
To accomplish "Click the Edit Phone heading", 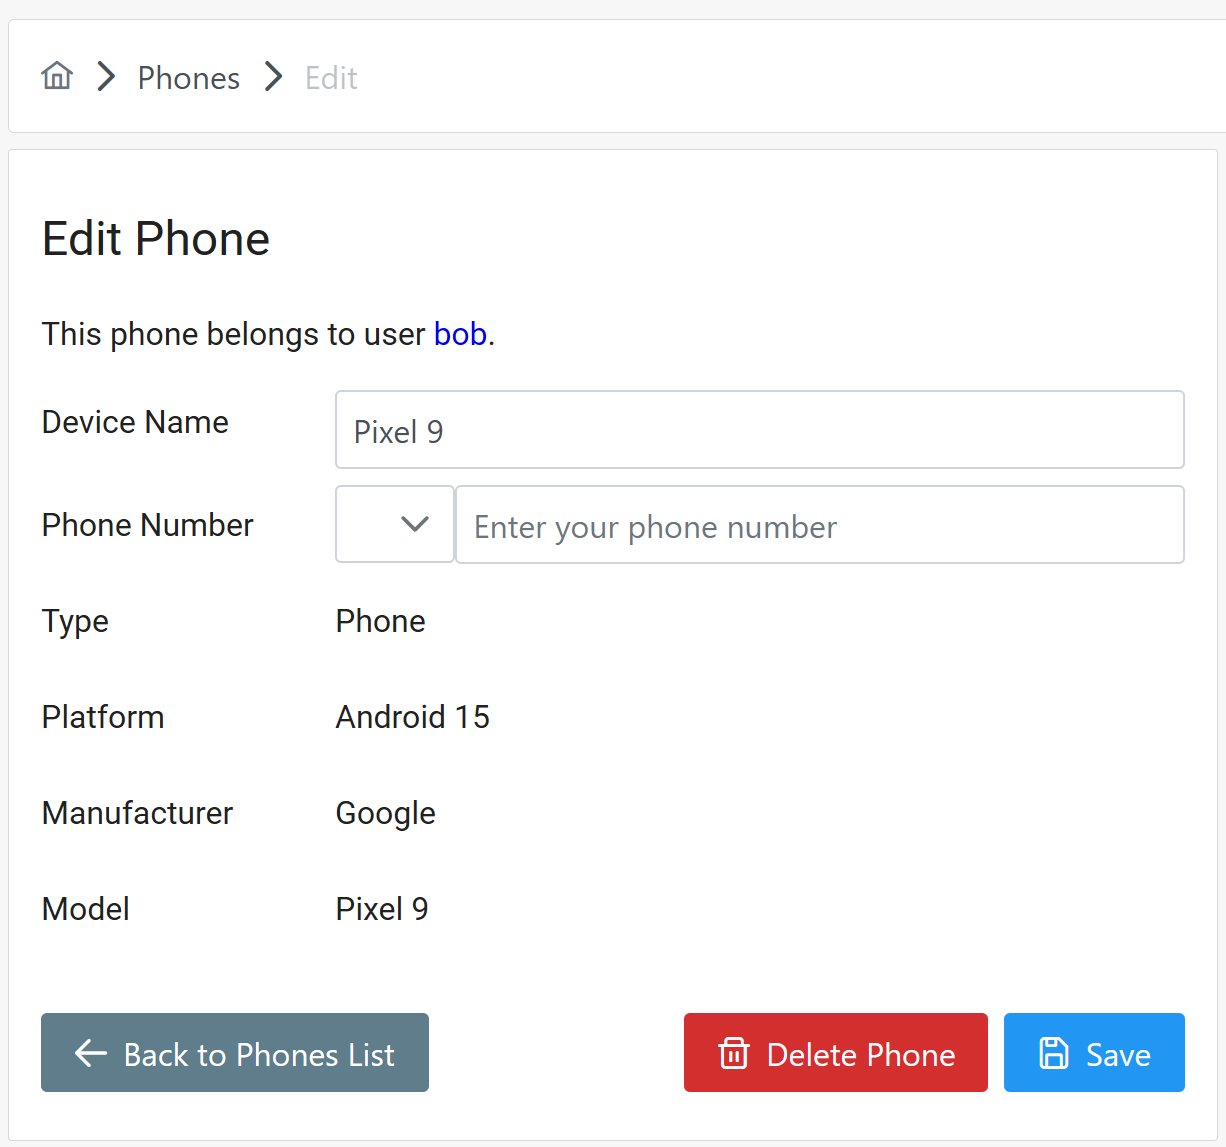I will pyautogui.click(x=156, y=239).
